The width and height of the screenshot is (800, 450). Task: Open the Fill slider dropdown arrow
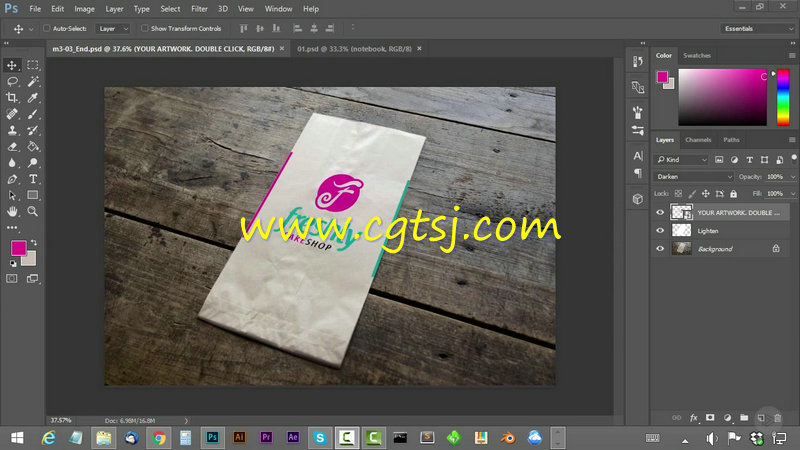pos(792,193)
